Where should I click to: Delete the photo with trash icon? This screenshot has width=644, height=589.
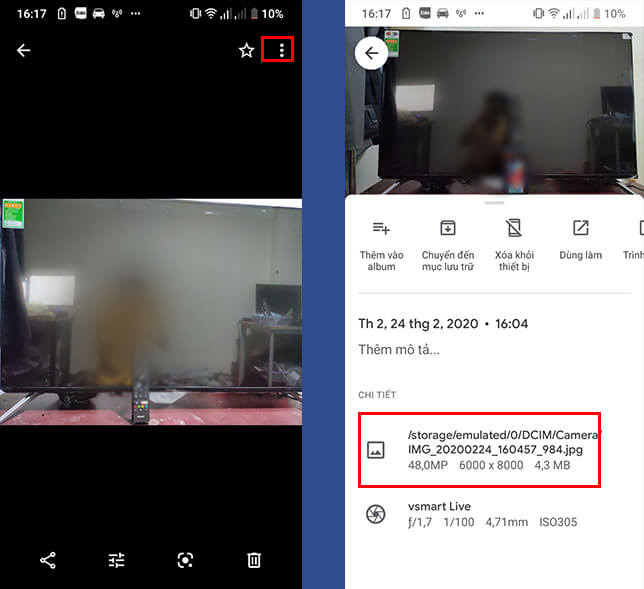(254, 560)
